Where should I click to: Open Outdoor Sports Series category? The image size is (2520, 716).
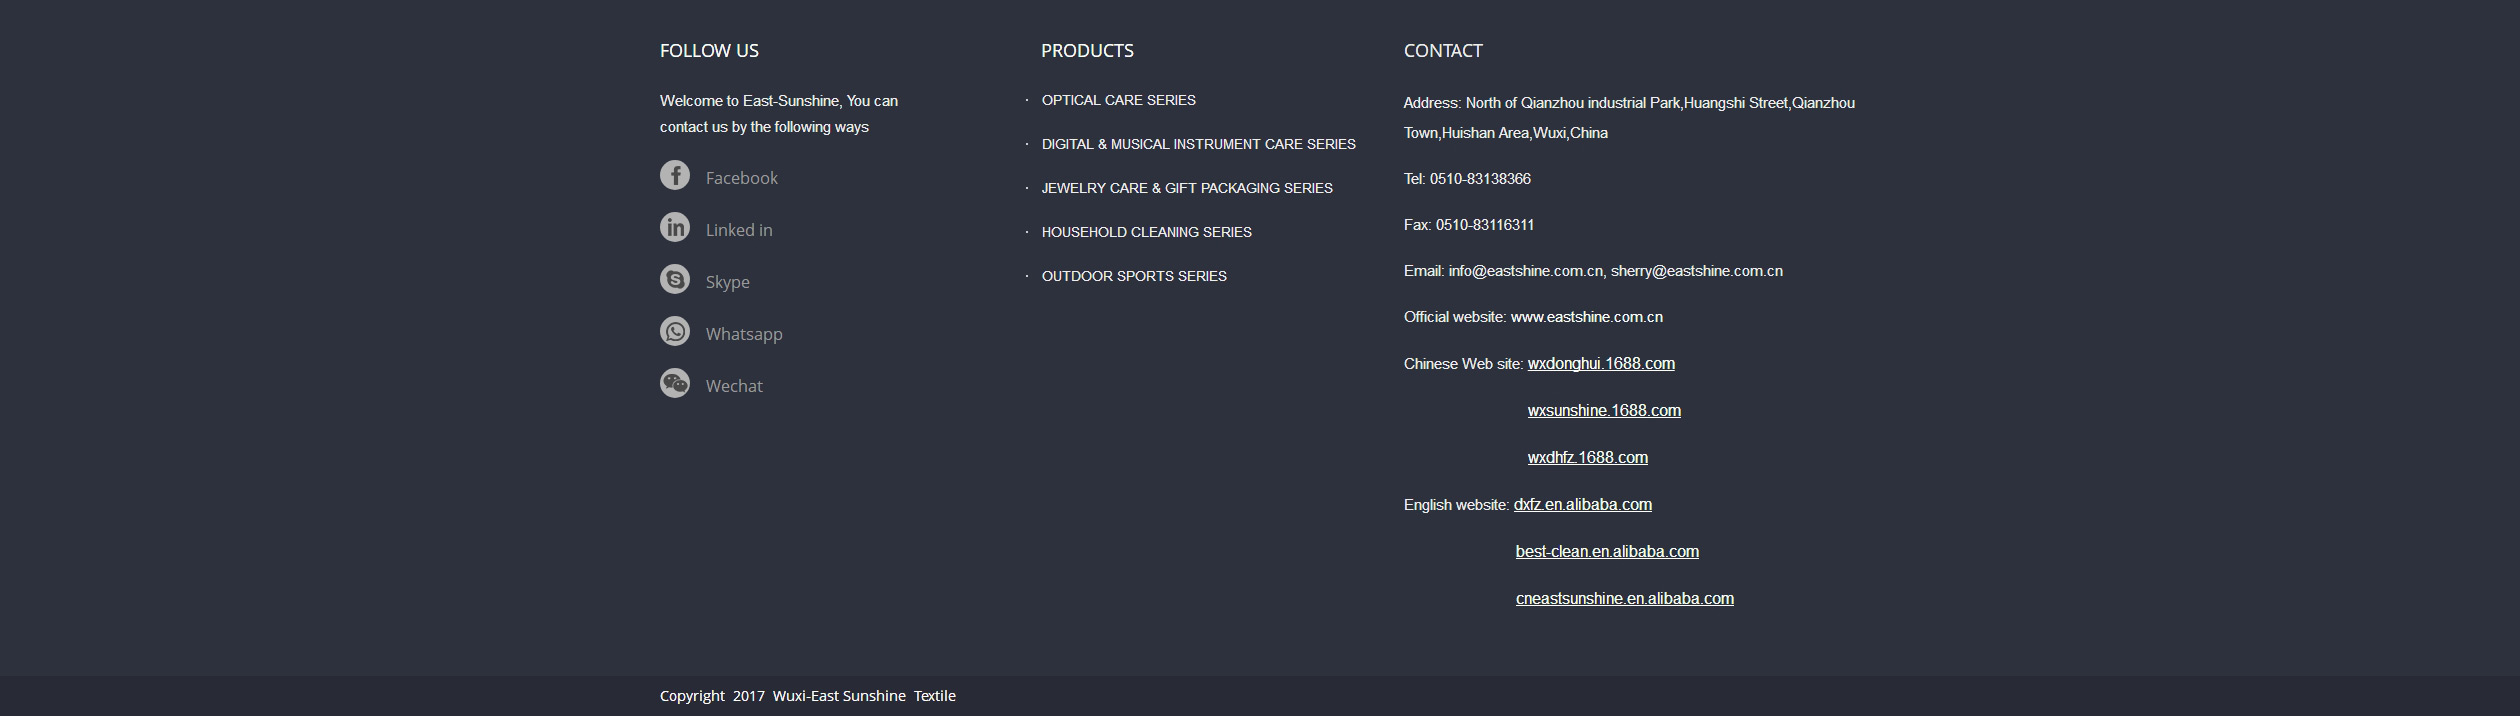pyautogui.click(x=1134, y=276)
